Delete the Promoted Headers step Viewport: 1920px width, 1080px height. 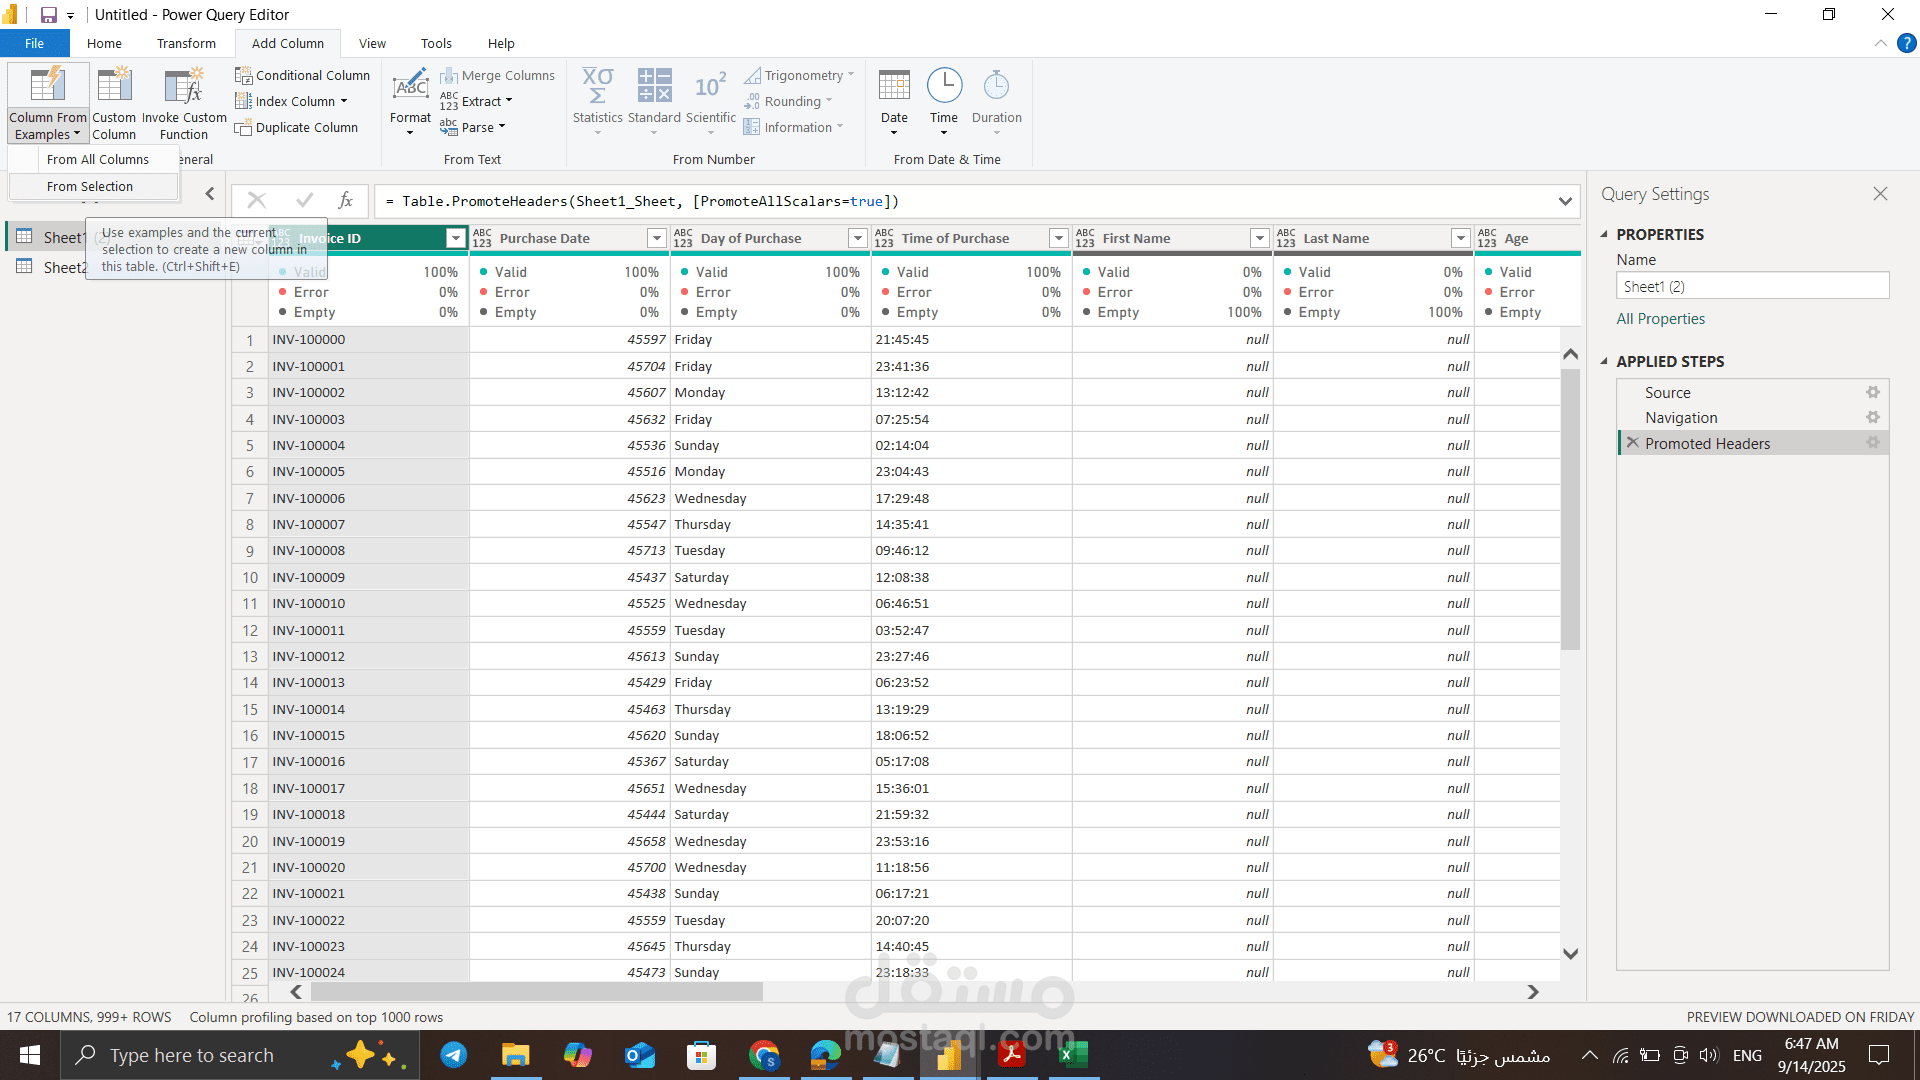pyautogui.click(x=1632, y=443)
